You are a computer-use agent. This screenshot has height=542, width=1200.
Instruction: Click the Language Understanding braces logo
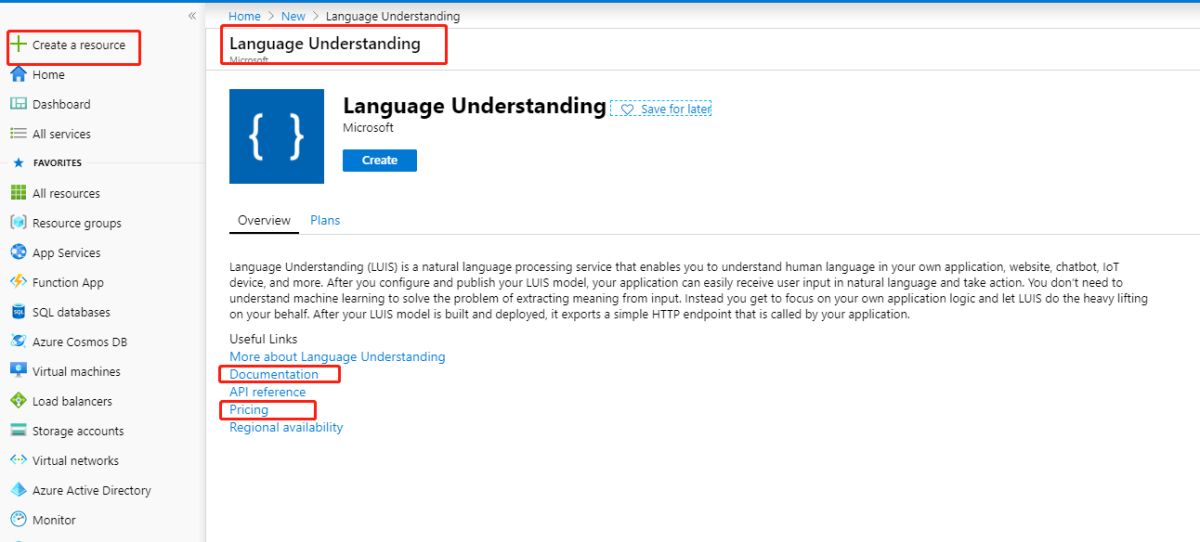coord(277,136)
